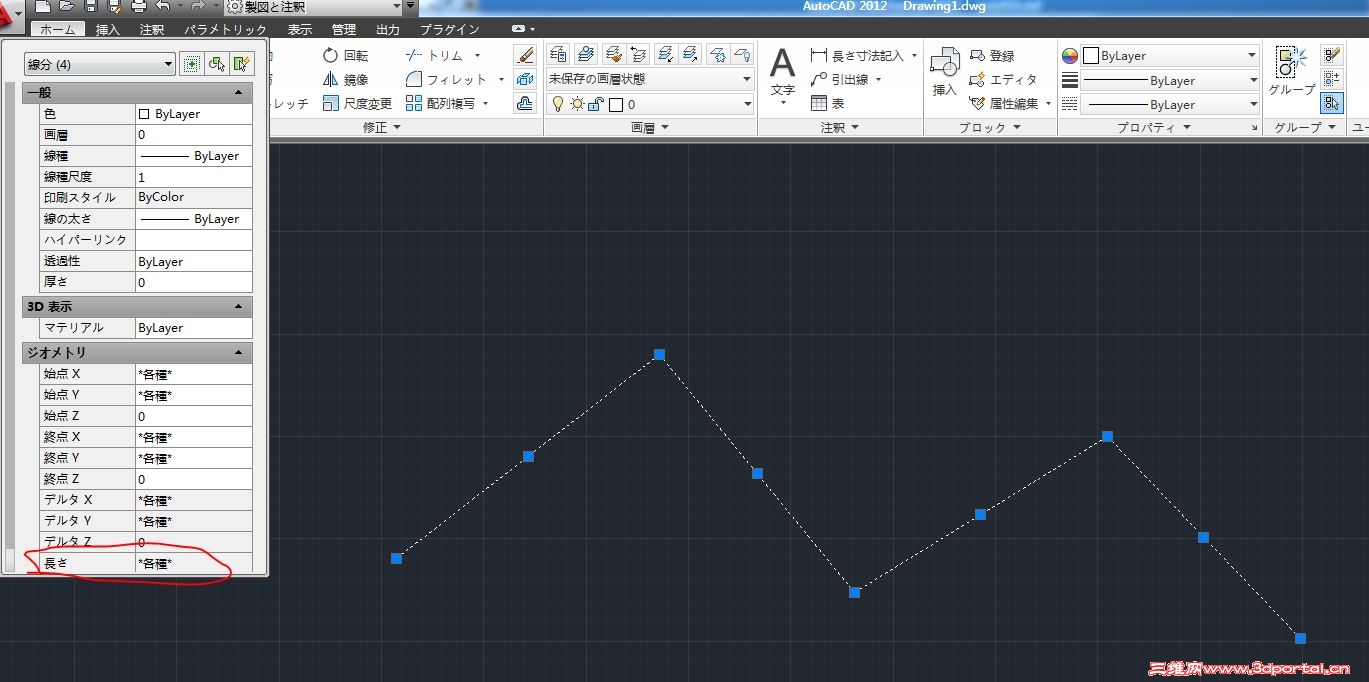Open the Block Editor (エディタ)
This screenshot has width=1369, height=682.
1004,79
